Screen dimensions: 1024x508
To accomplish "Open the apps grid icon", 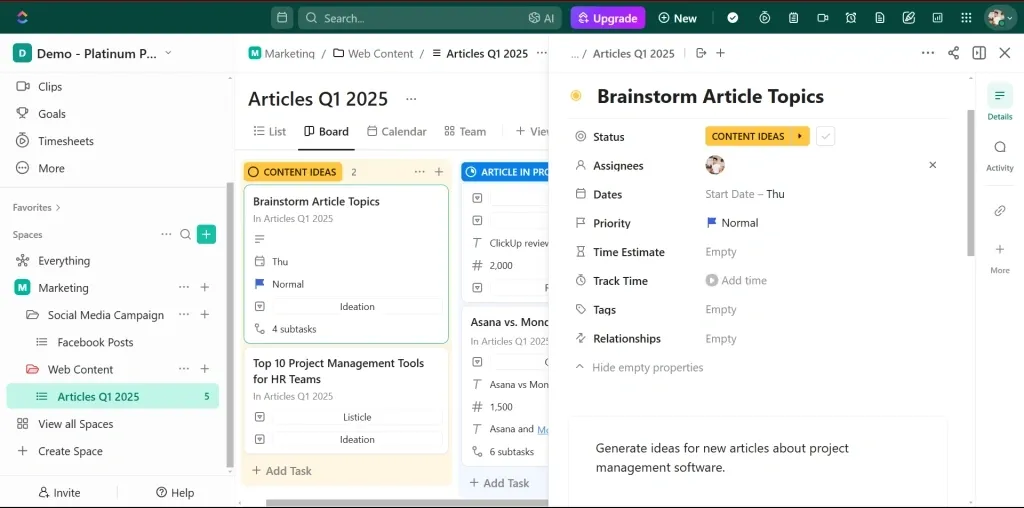I will [x=966, y=18].
